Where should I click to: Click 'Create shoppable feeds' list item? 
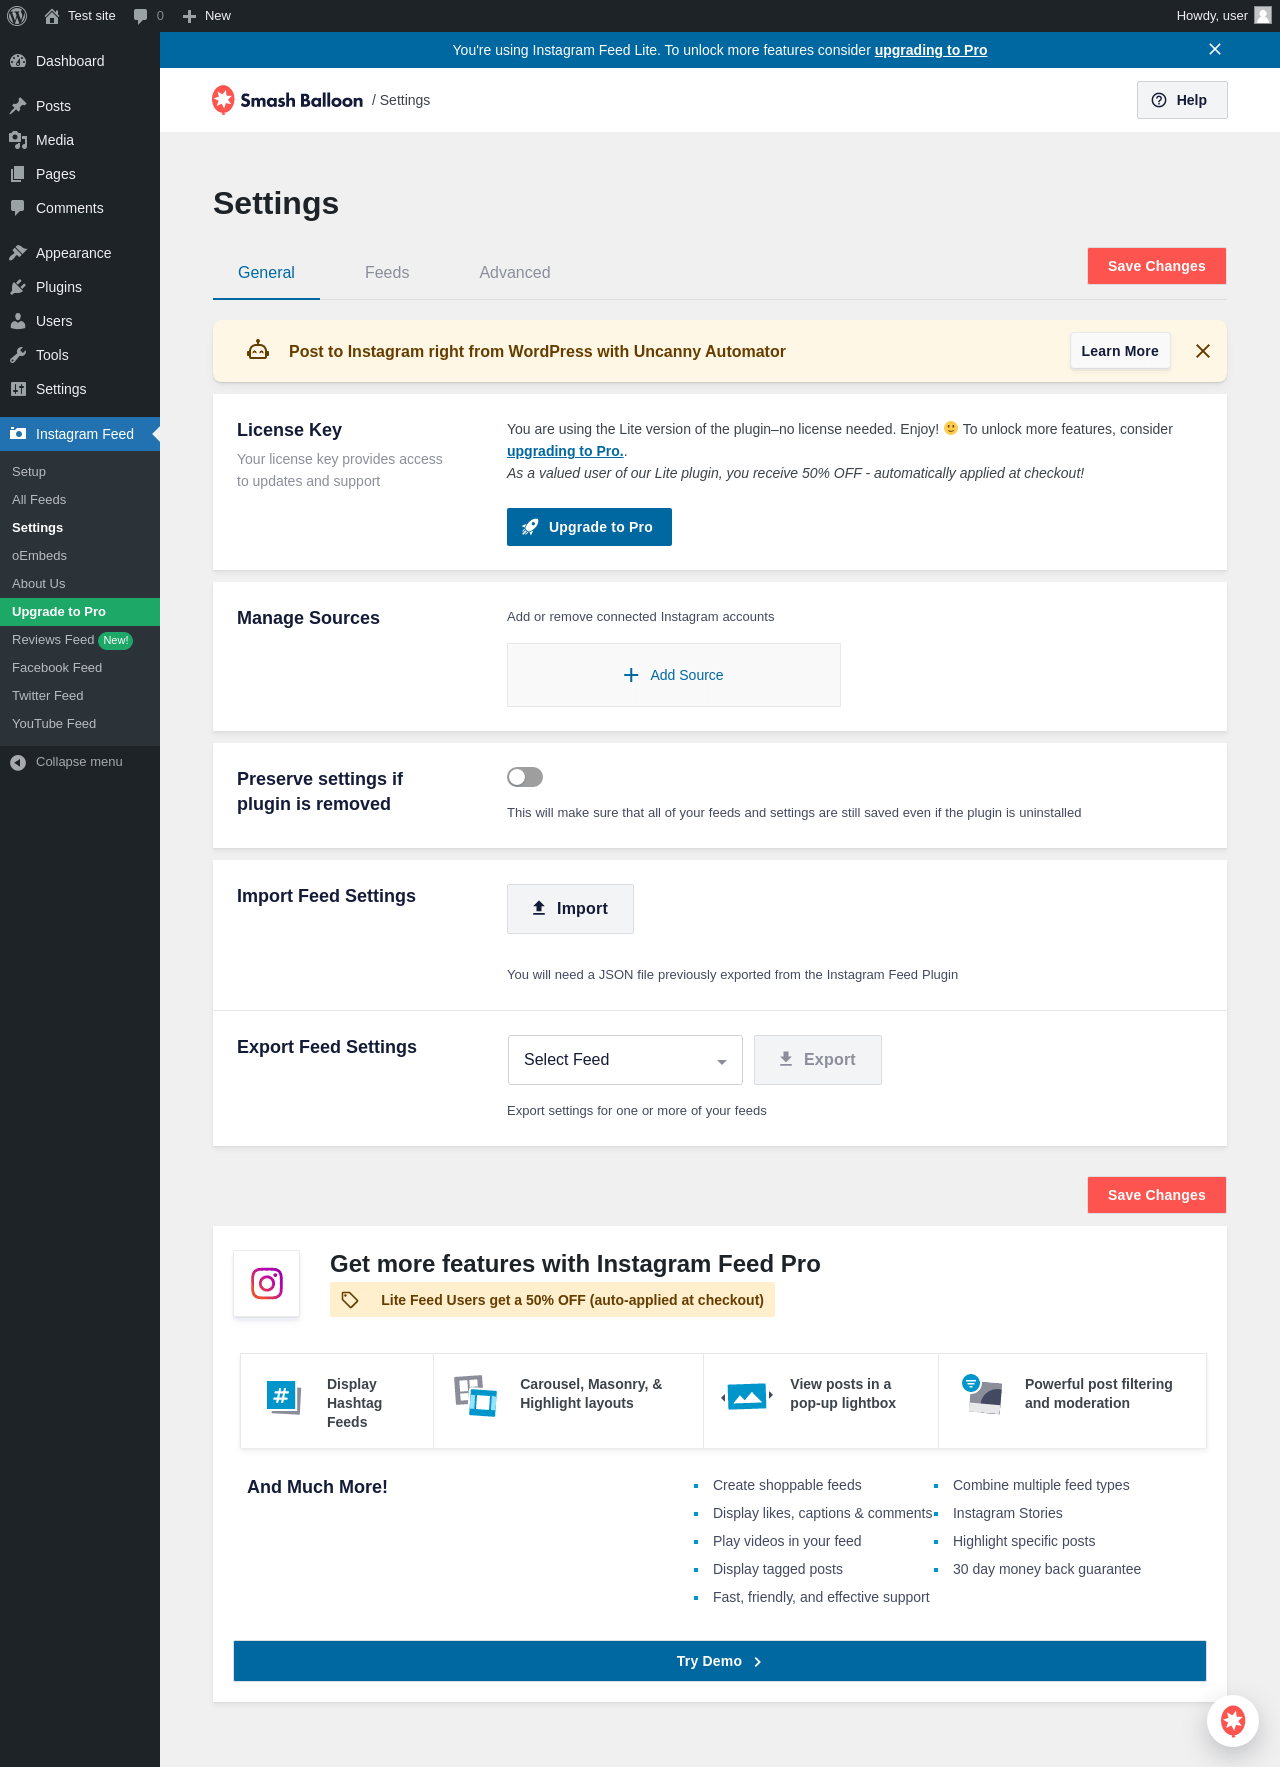pyautogui.click(x=787, y=1485)
